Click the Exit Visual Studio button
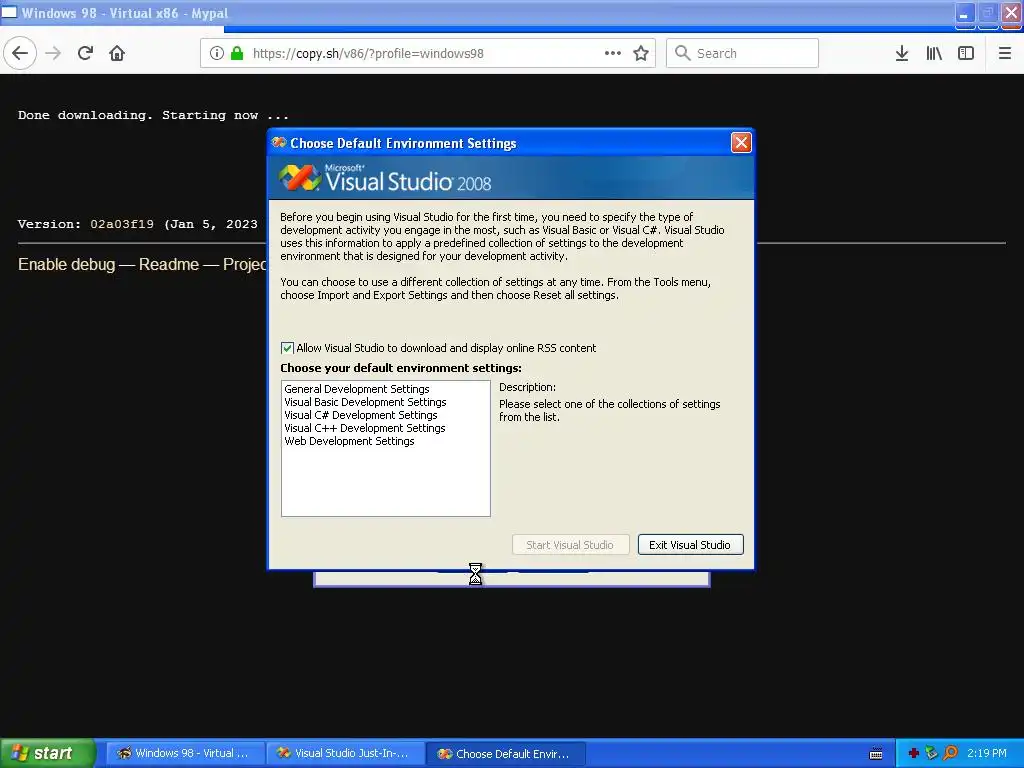Viewport: 1024px width, 768px height. coord(690,545)
